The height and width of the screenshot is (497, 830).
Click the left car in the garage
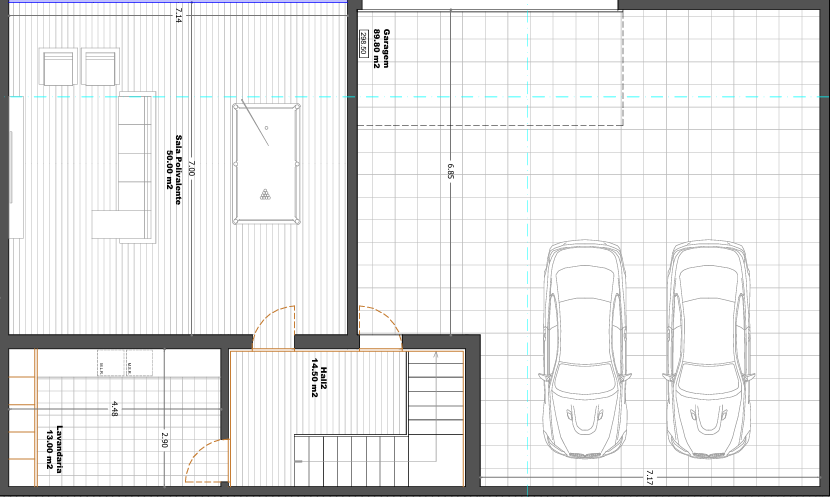[x=585, y=350]
